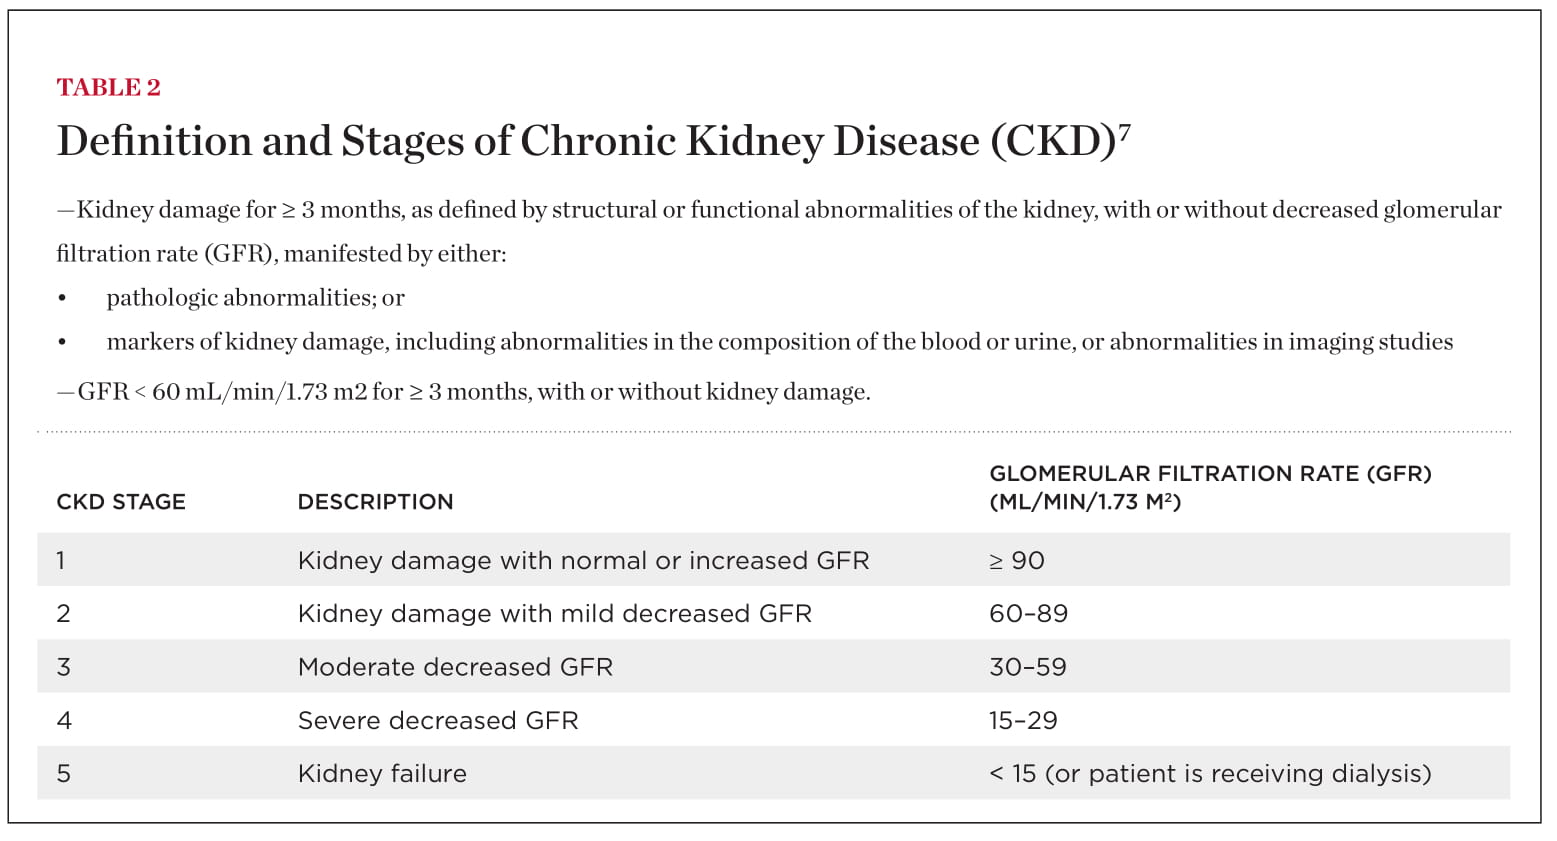The image size is (1557, 841).
Task: Select the 'Moderate decreased GFR' description
Action: tap(455, 667)
